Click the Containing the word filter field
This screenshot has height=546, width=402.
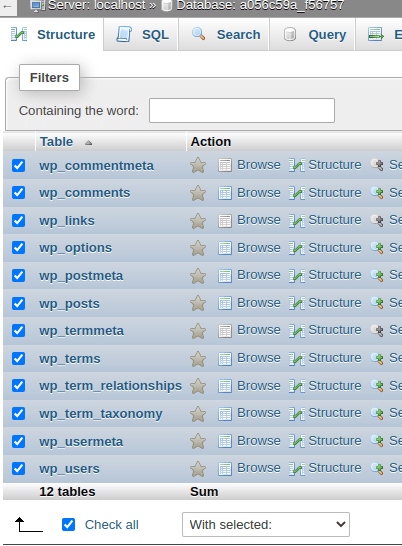click(x=242, y=110)
